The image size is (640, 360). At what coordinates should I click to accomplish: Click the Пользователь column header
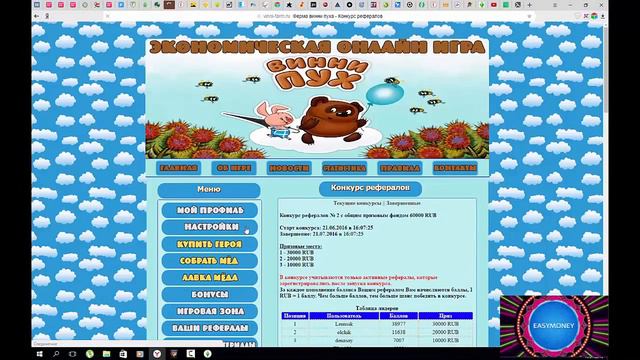(344, 316)
